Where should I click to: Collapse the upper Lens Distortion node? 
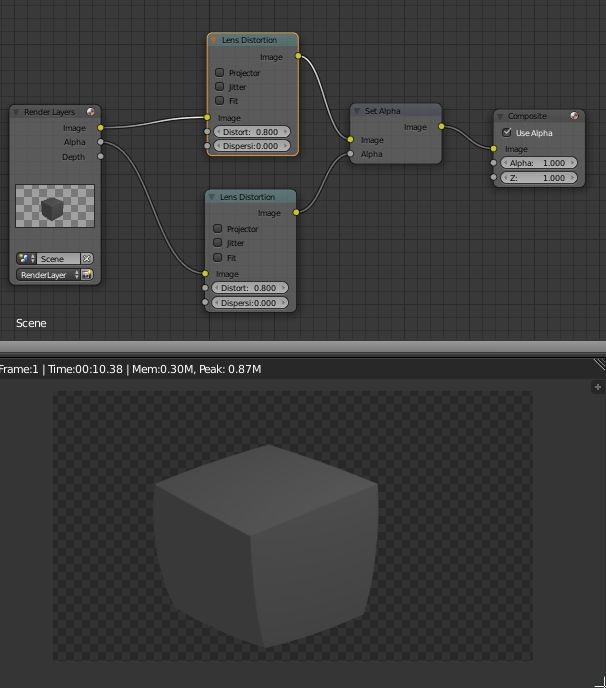point(214,40)
